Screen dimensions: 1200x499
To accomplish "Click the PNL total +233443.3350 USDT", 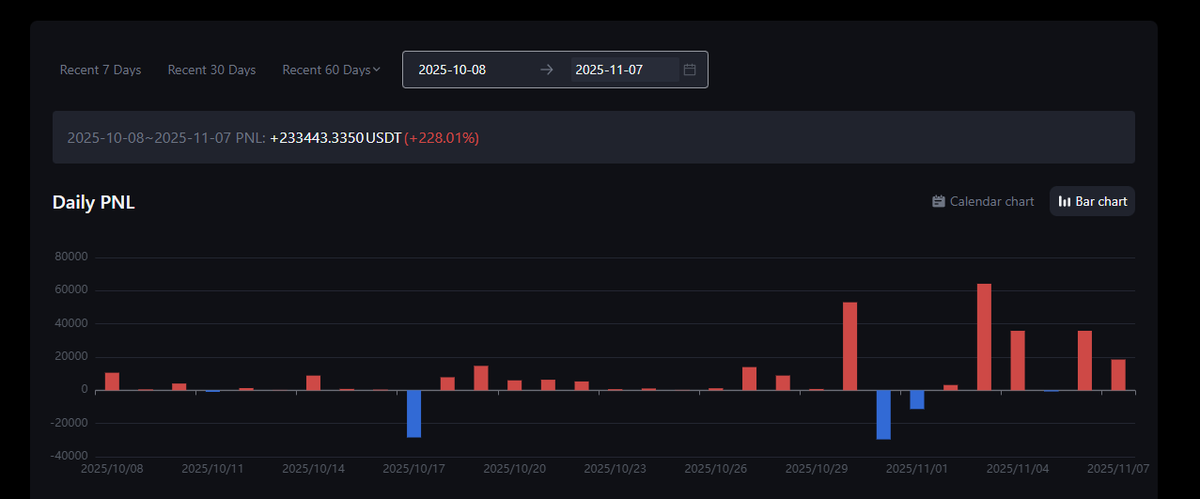I will pos(335,137).
